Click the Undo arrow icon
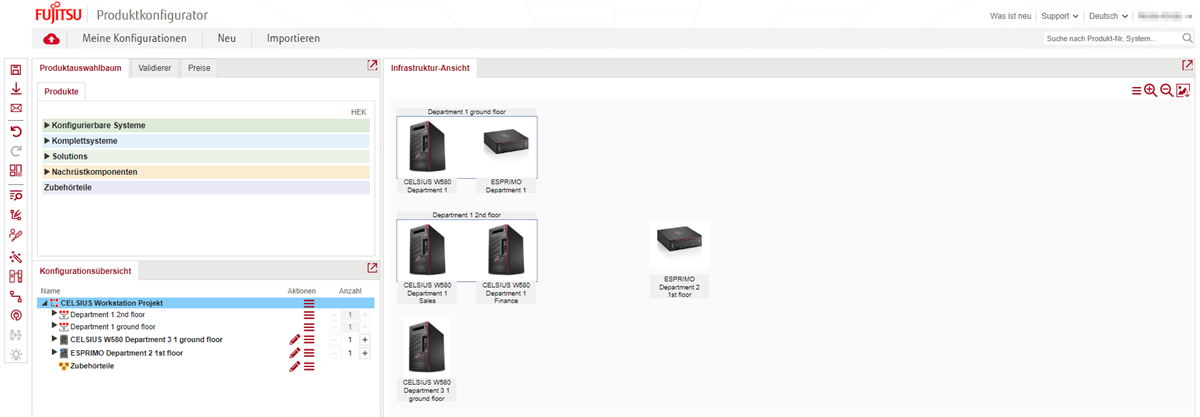 click(16, 132)
